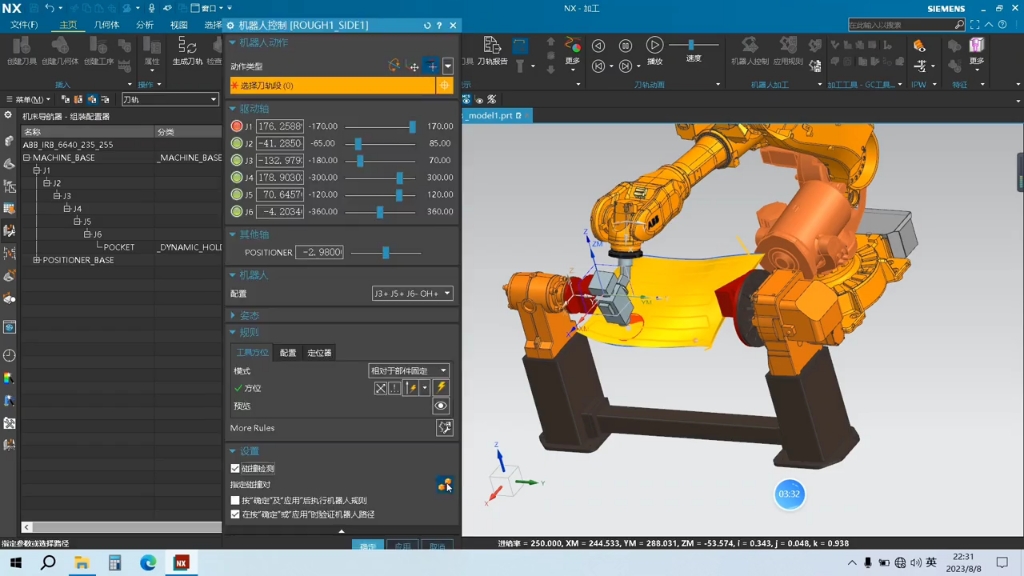The width and height of the screenshot is (1024, 576).
Task: Click the red J1 axis status indicator
Action: [236, 126]
